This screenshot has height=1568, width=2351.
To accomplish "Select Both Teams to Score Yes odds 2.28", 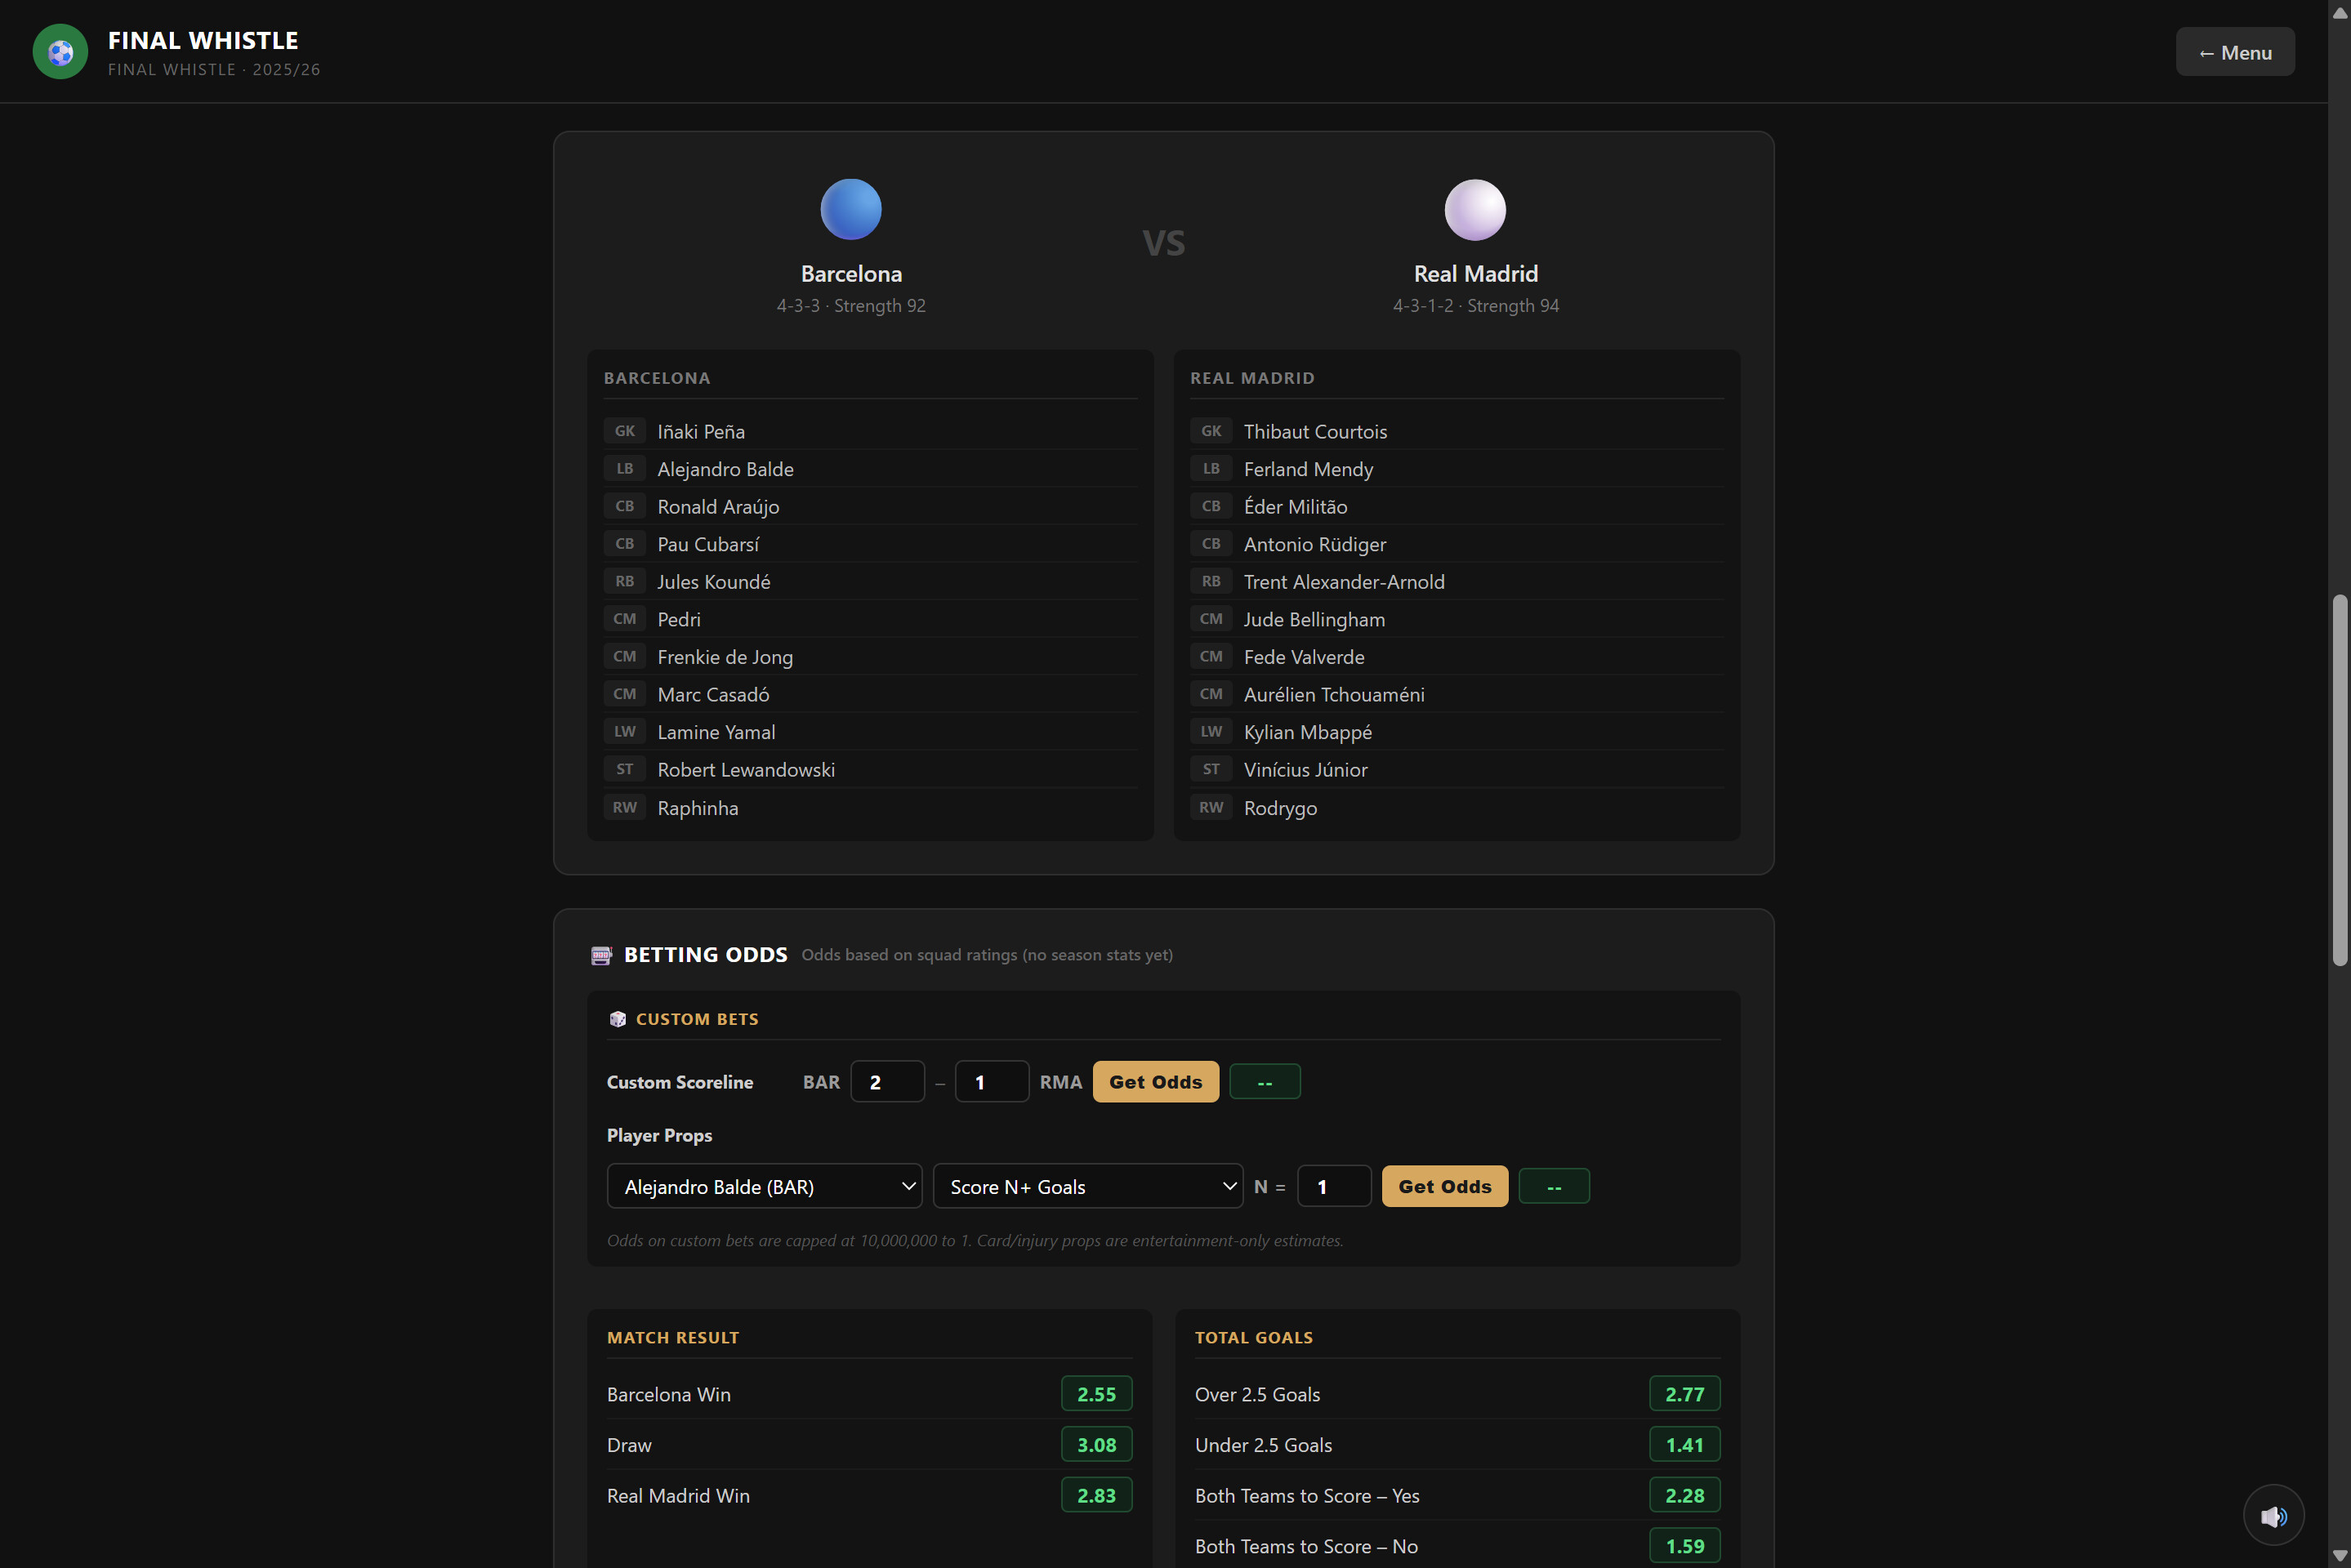I will click(1684, 1496).
